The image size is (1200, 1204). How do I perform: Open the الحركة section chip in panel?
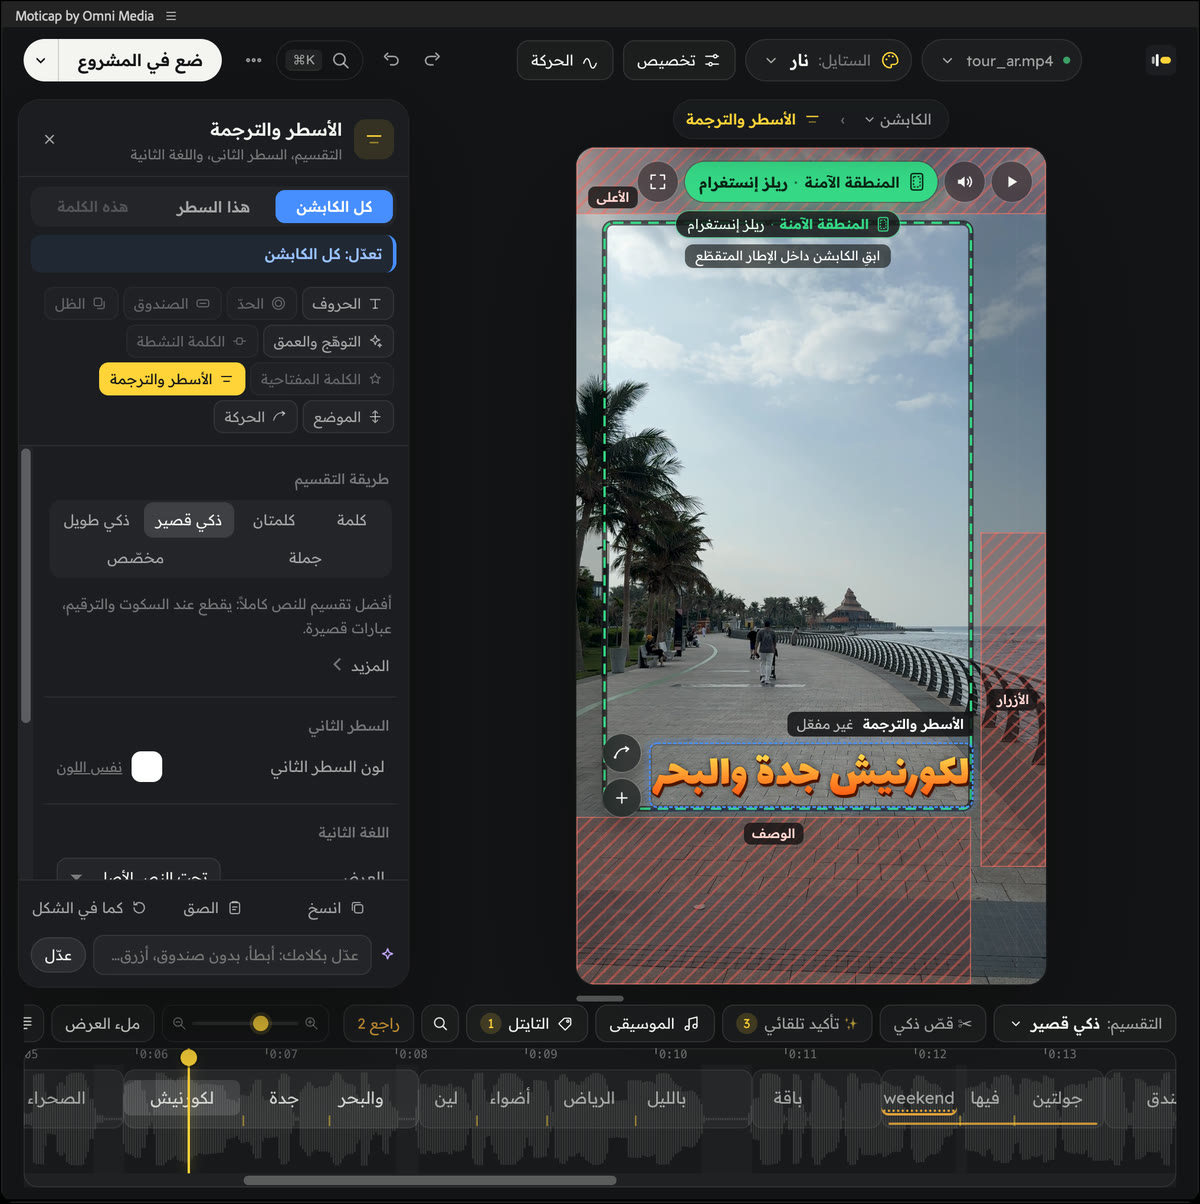click(255, 417)
